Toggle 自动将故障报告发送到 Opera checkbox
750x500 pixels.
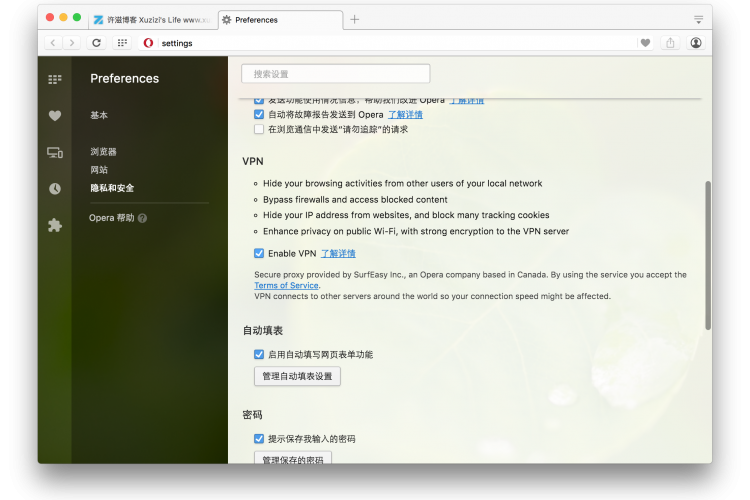point(259,114)
